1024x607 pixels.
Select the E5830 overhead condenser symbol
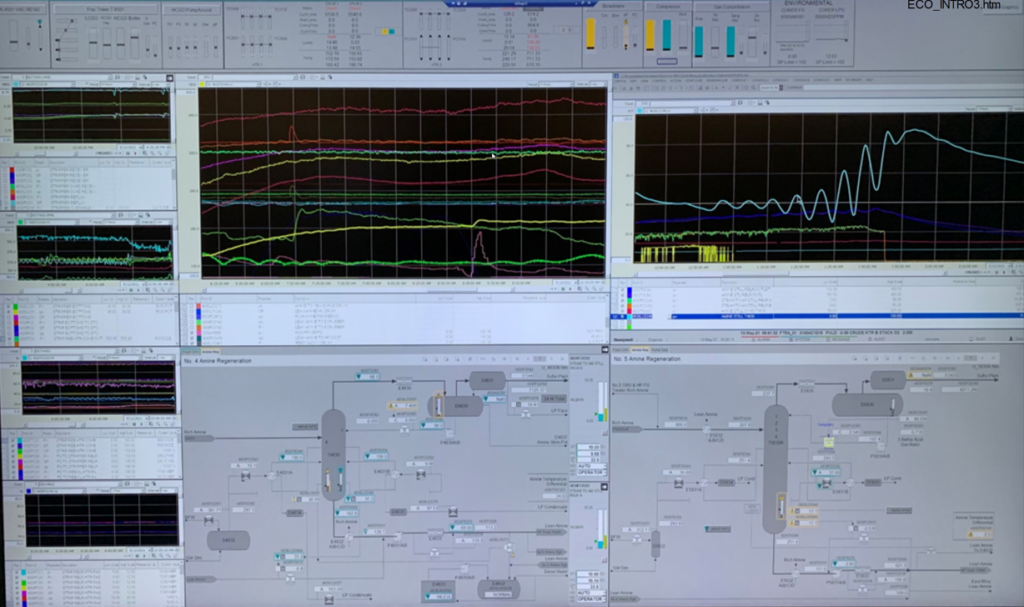tap(807, 384)
